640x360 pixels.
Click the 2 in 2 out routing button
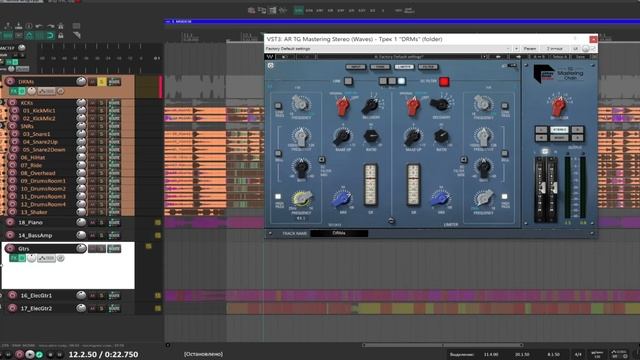[x=555, y=49]
